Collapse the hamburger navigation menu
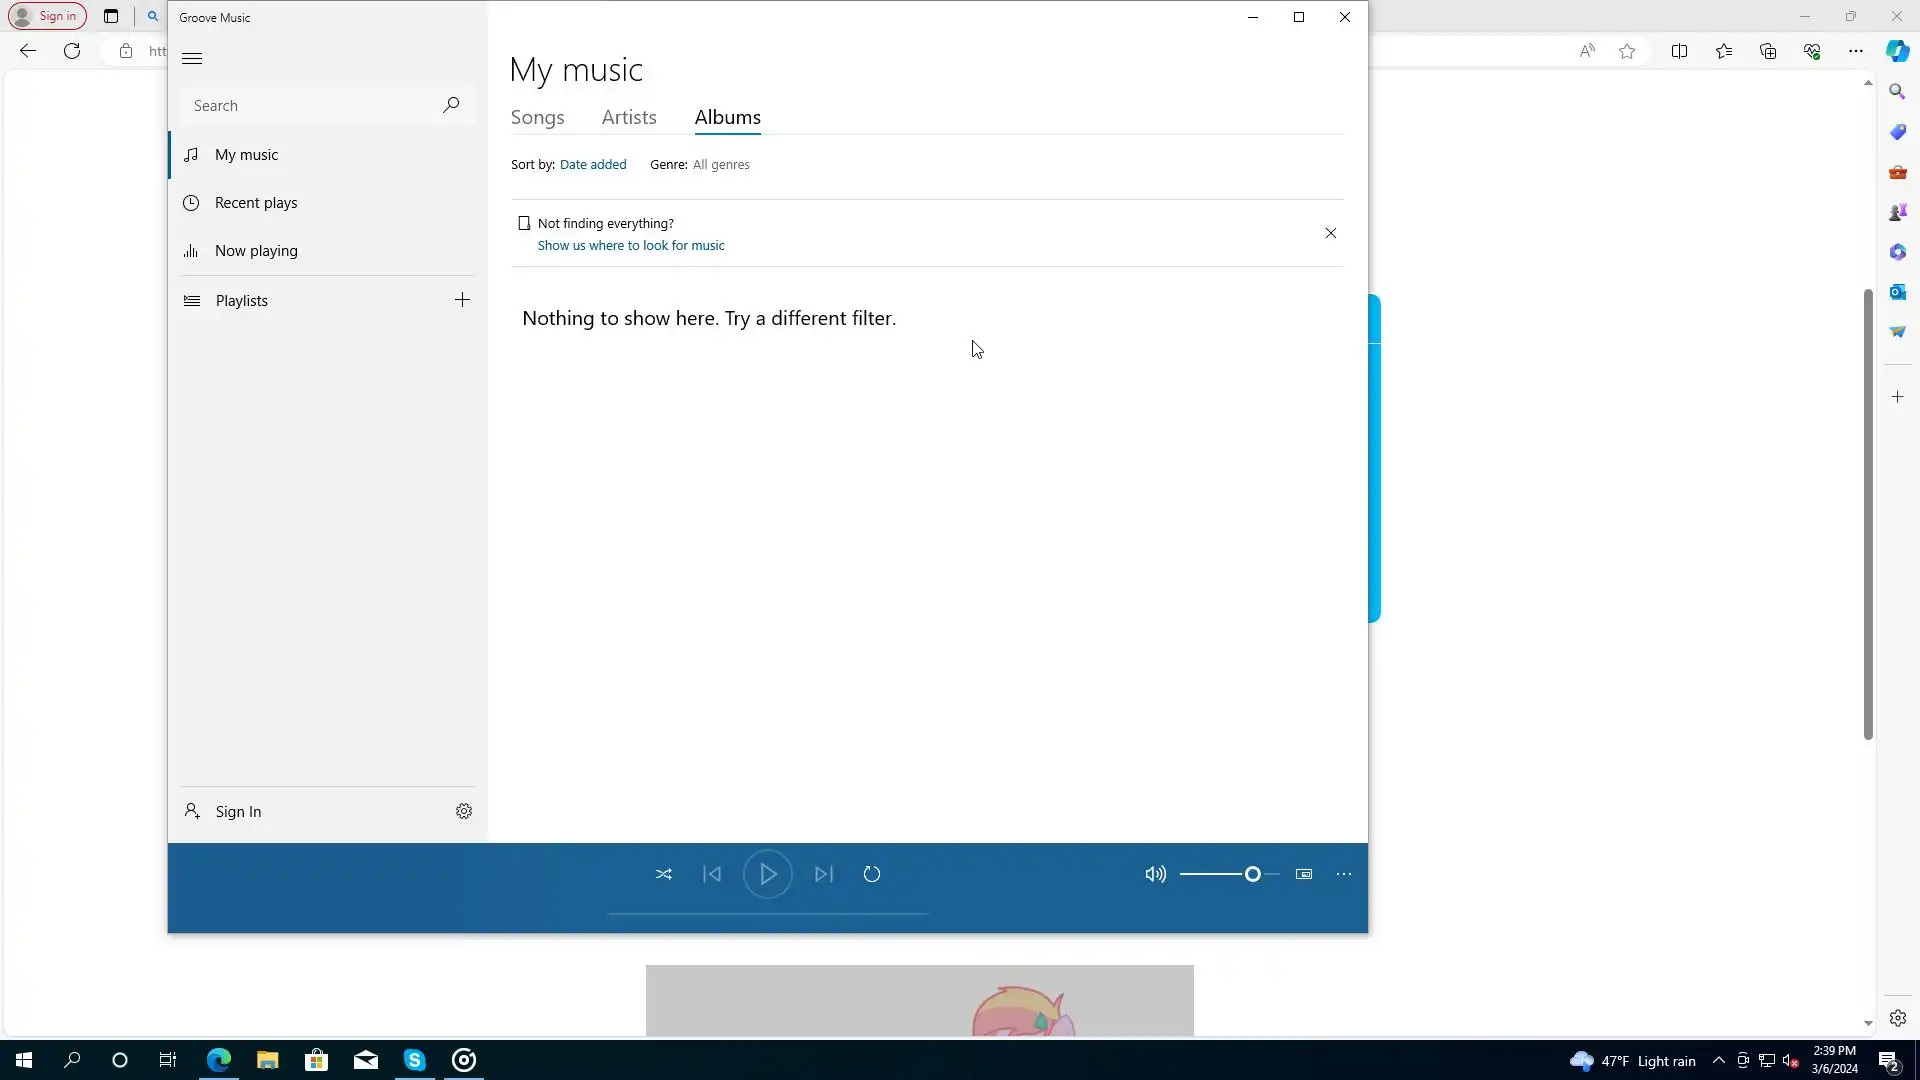The height and width of the screenshot is (1080, 1920). pos(192,59)
